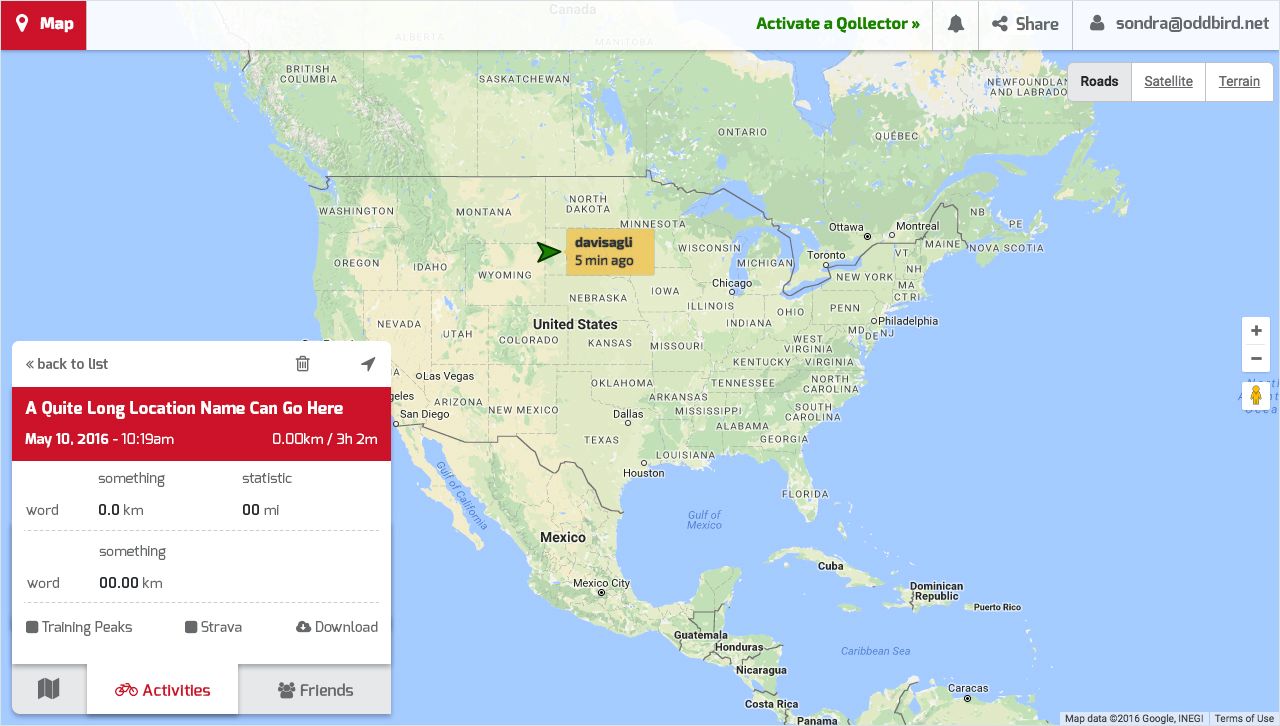Download the activity
This screenshot has width=1280, height=726.
click(x=337, y=627)
